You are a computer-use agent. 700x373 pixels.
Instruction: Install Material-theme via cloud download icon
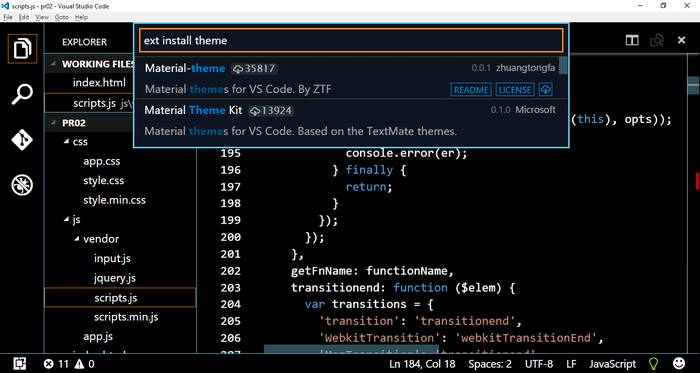tap(545, 89)
